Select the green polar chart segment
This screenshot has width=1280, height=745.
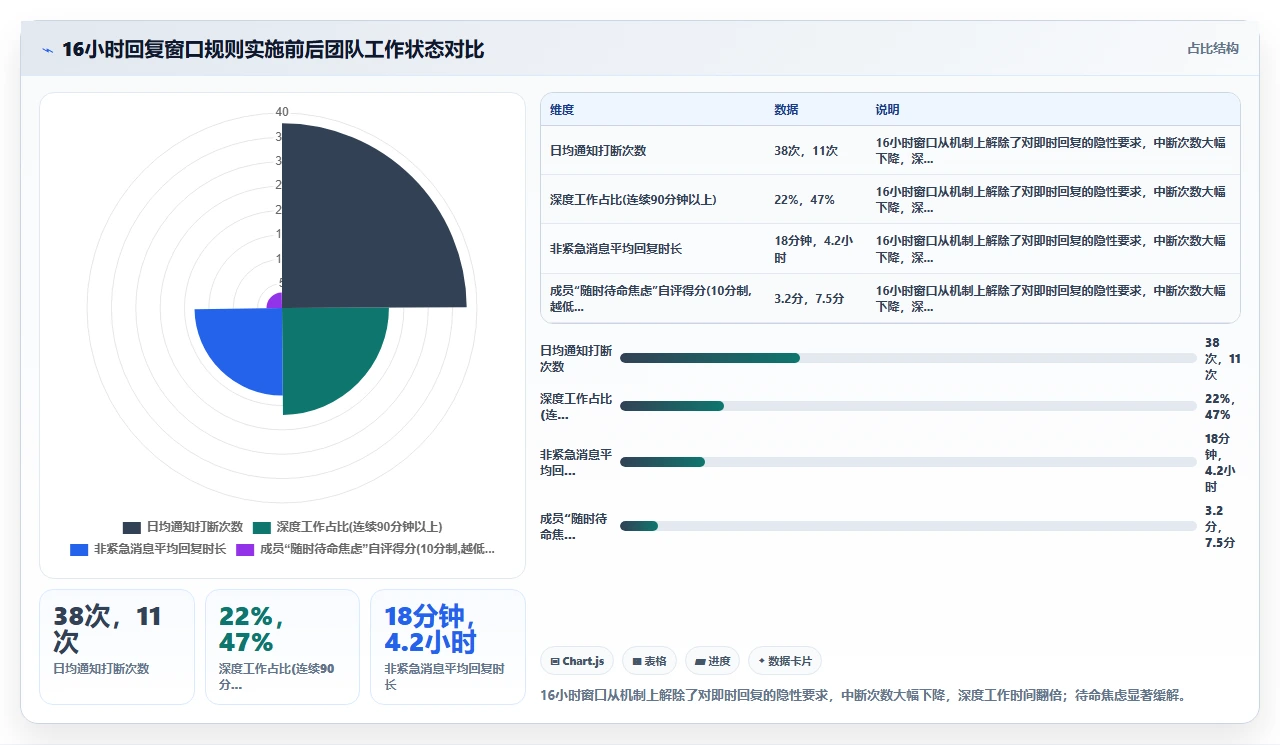[325, 350]
